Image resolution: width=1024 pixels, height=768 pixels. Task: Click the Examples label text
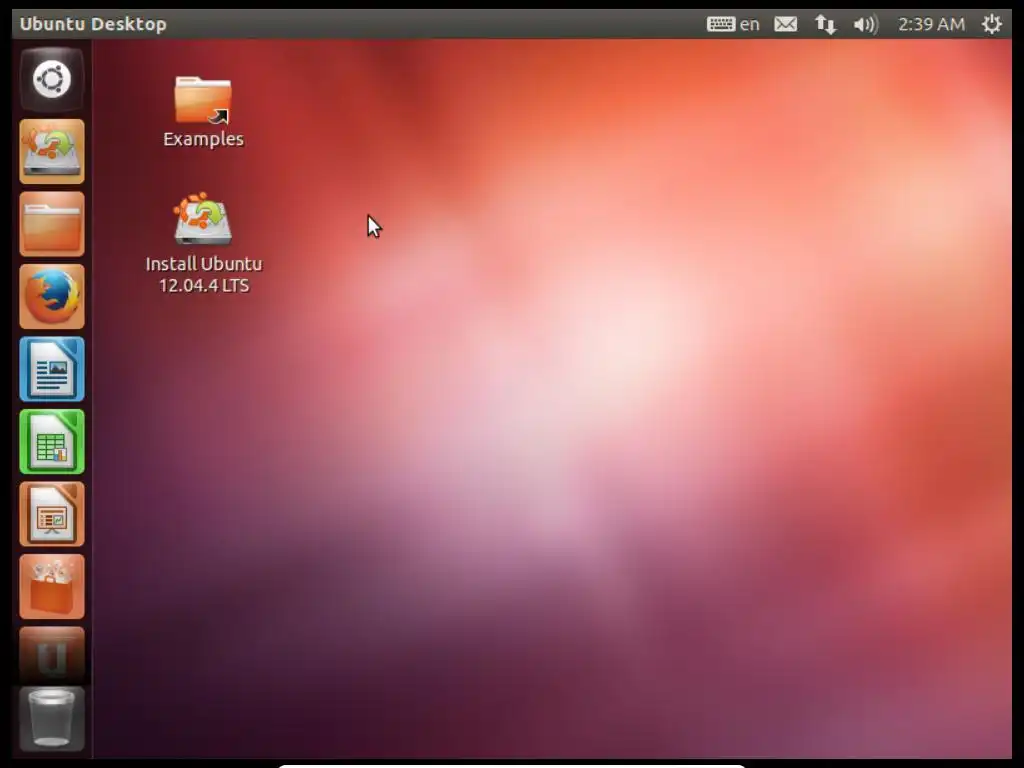pyautogui.click(x=203, y=139)
